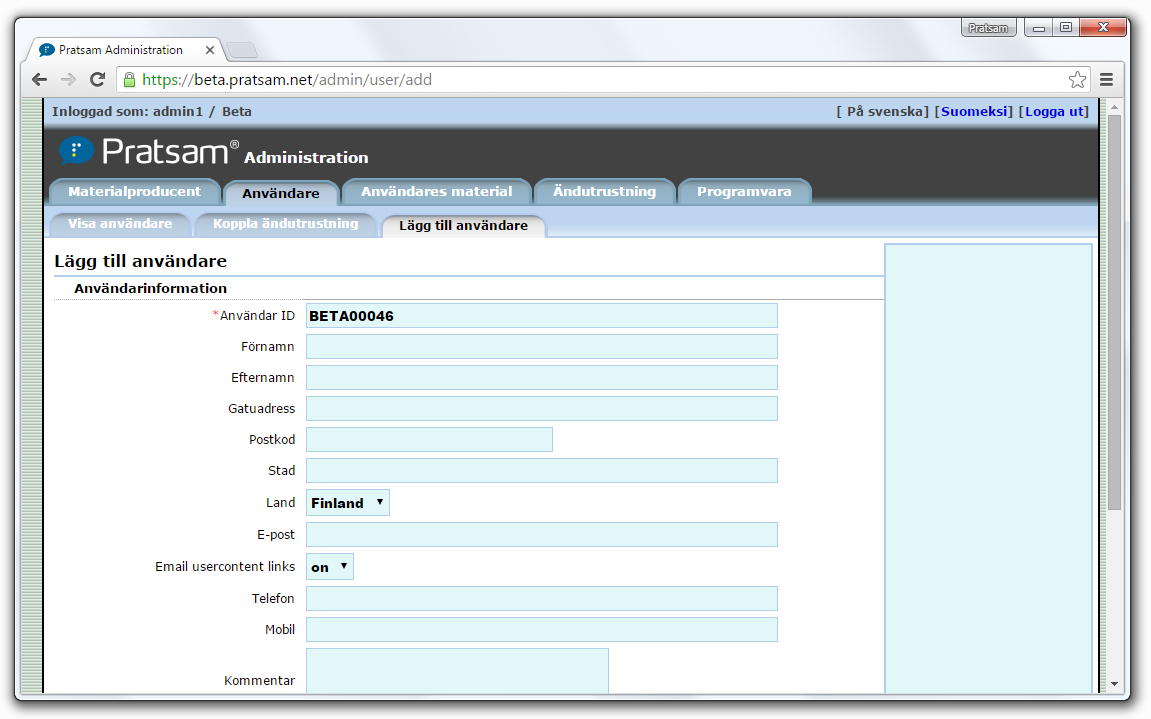Click the padlock icon to view site security
The image size is (1151, 719).
coord(127,78)
